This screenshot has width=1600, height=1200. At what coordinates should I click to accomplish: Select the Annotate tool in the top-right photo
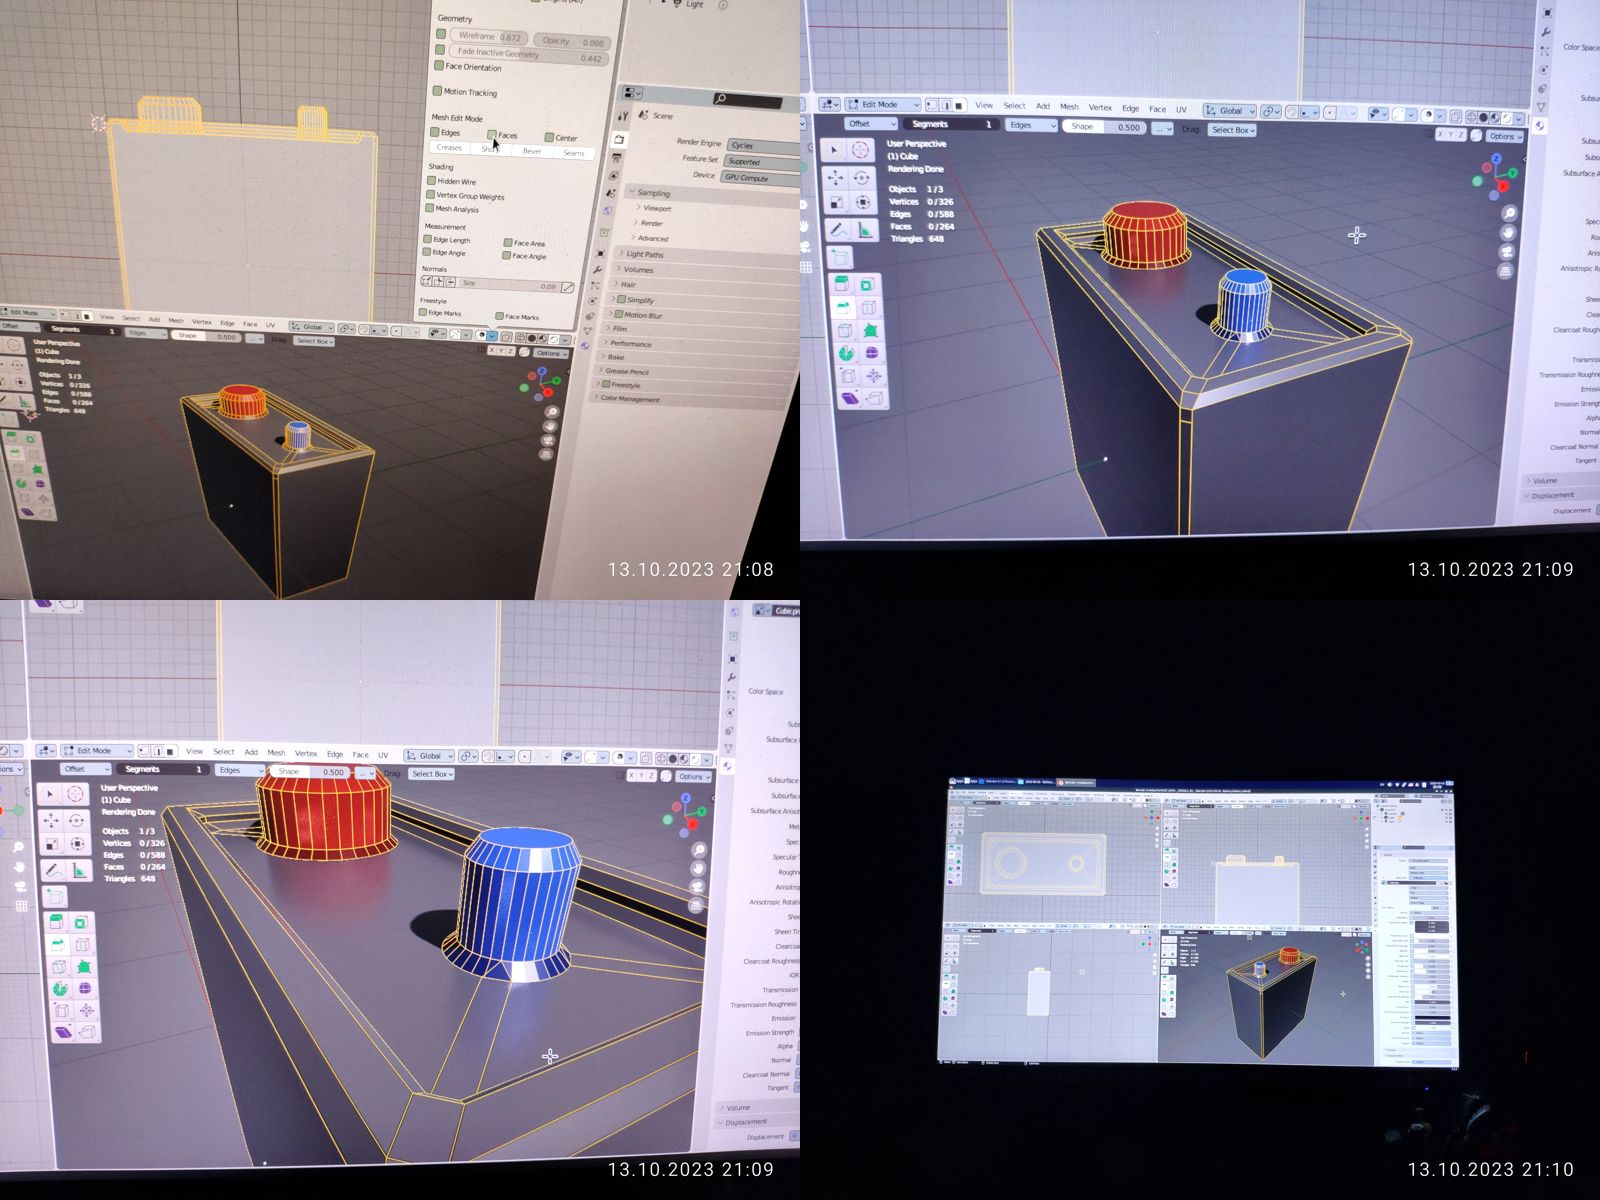click(x=837, y=230)
